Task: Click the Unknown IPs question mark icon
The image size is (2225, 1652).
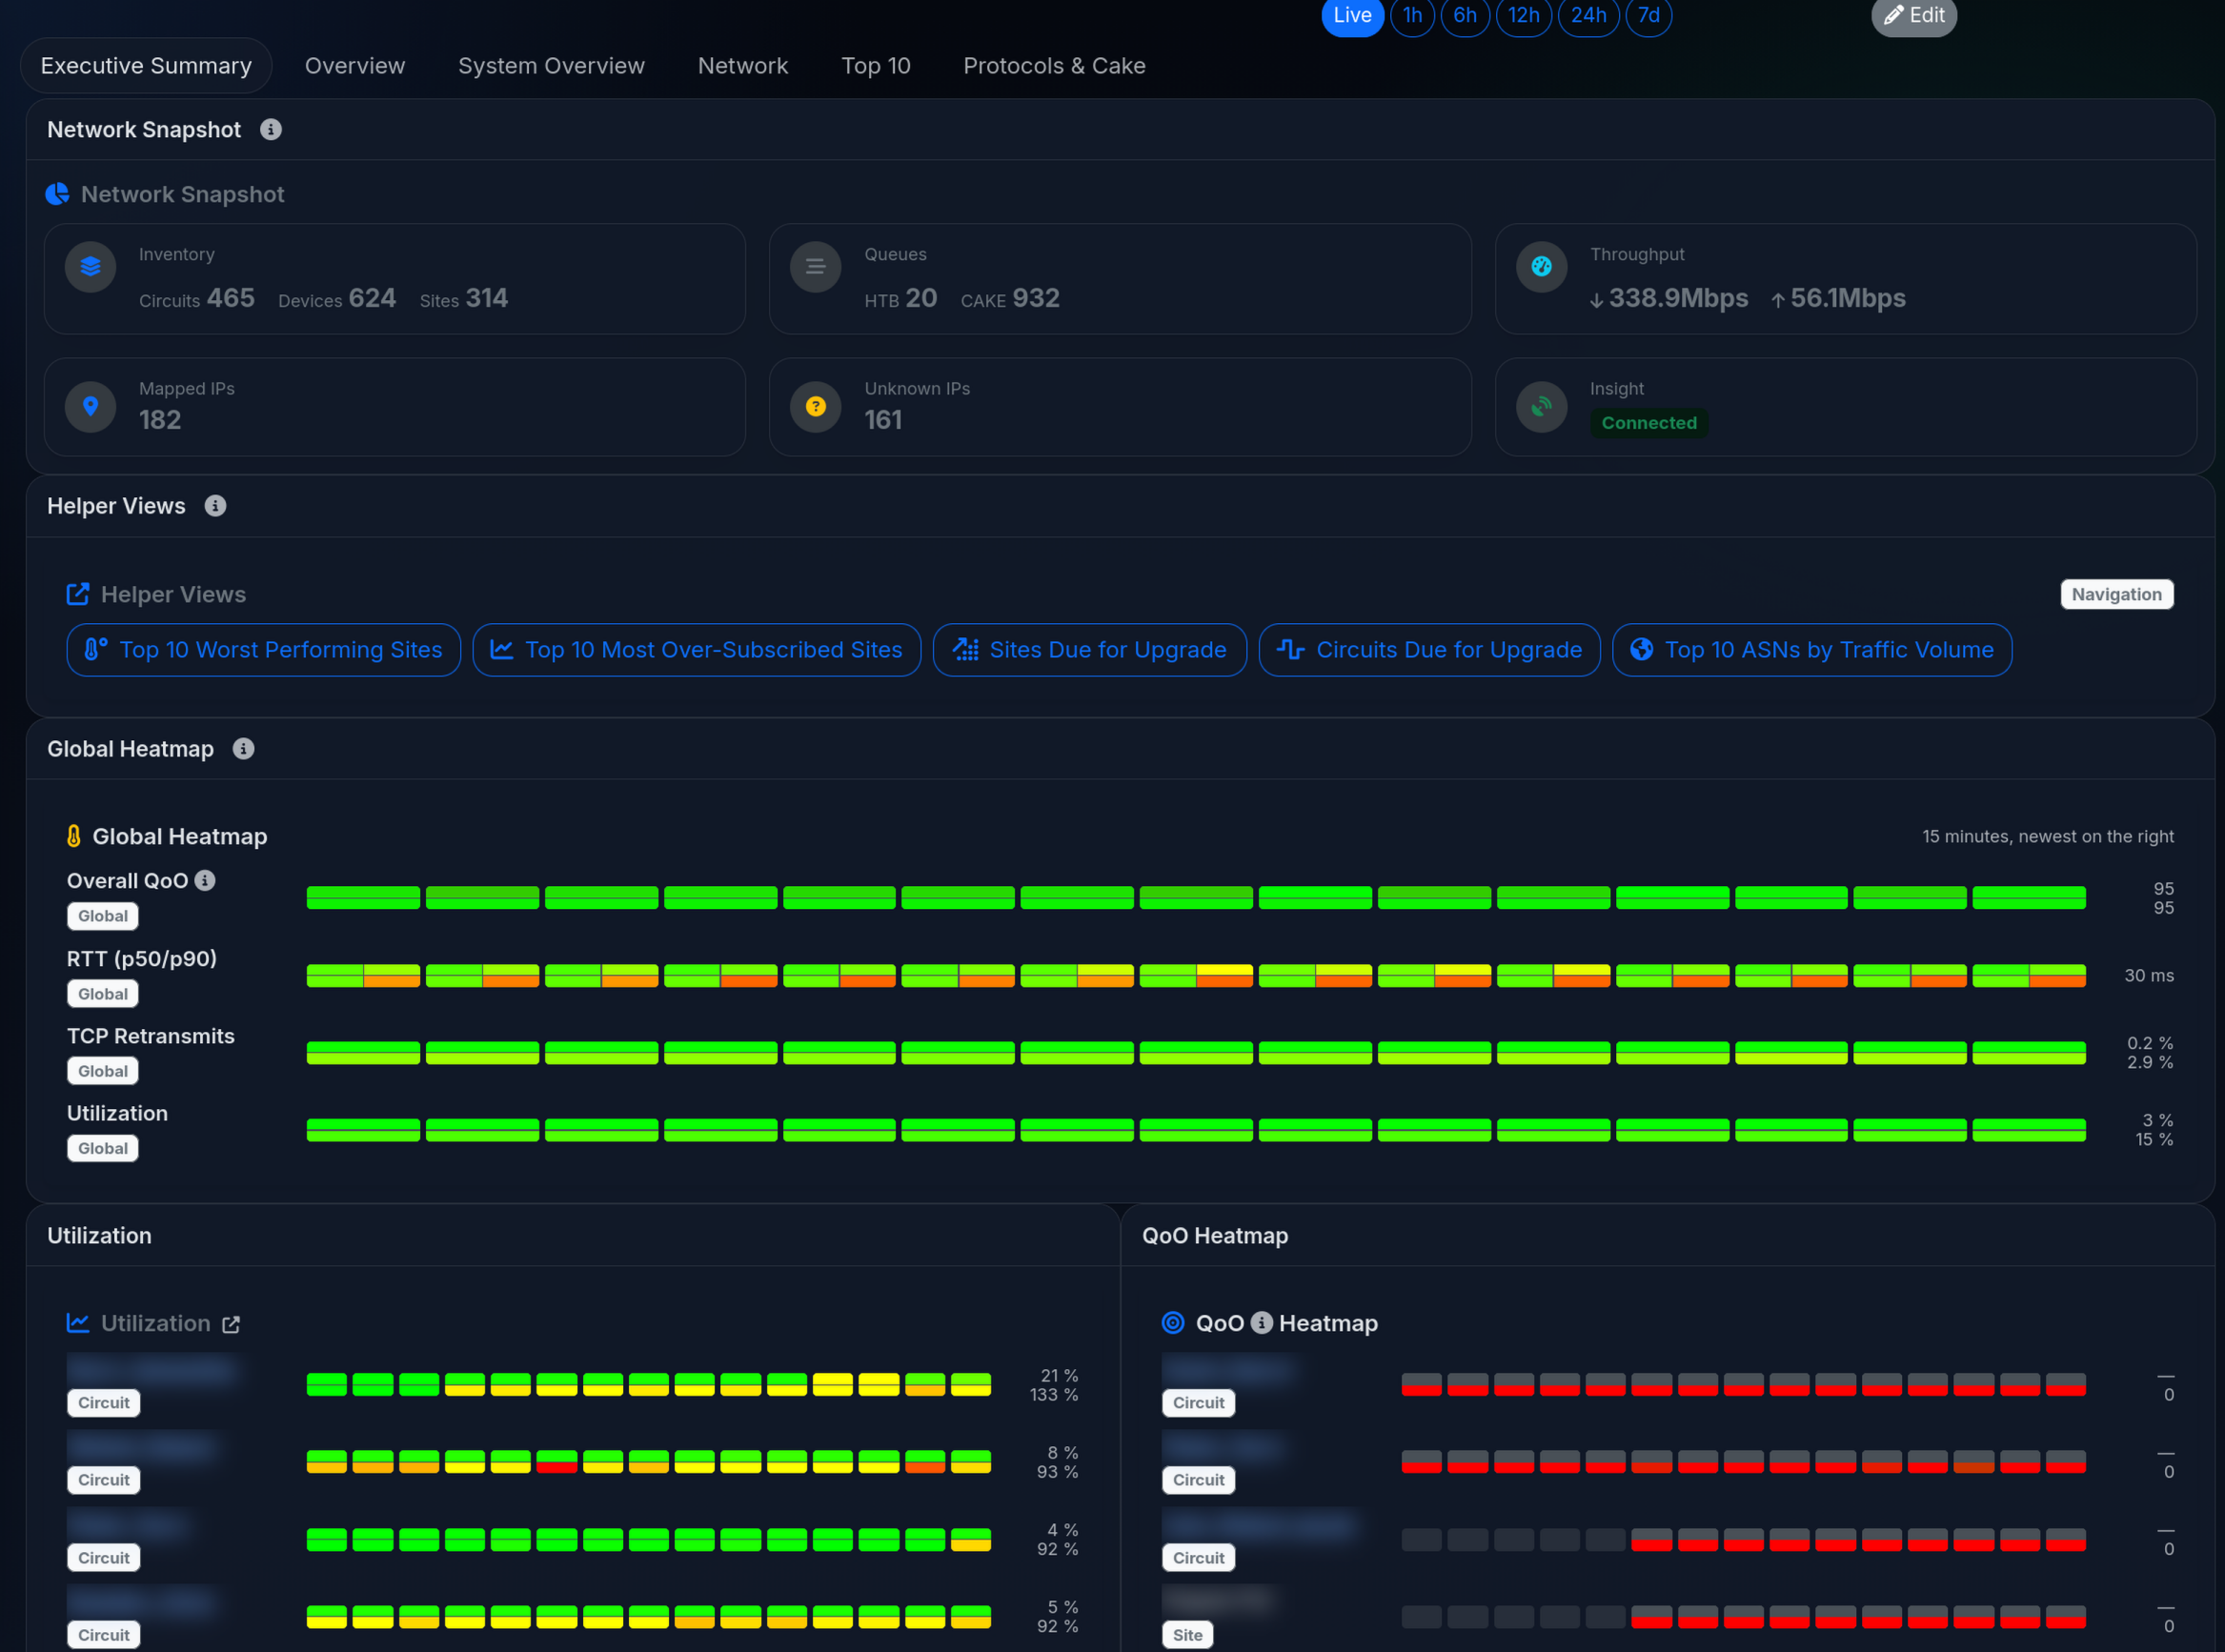Action: click(815, 407)
